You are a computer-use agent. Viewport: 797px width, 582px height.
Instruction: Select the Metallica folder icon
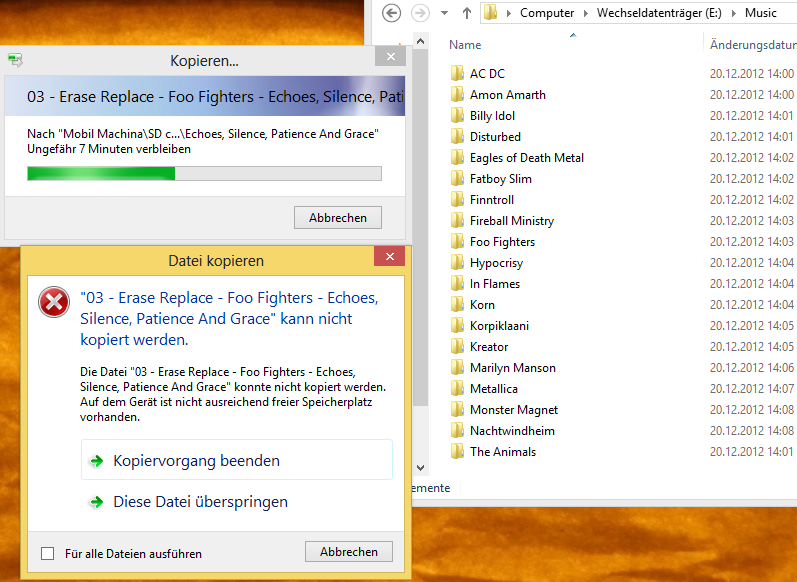pos(457,388)
